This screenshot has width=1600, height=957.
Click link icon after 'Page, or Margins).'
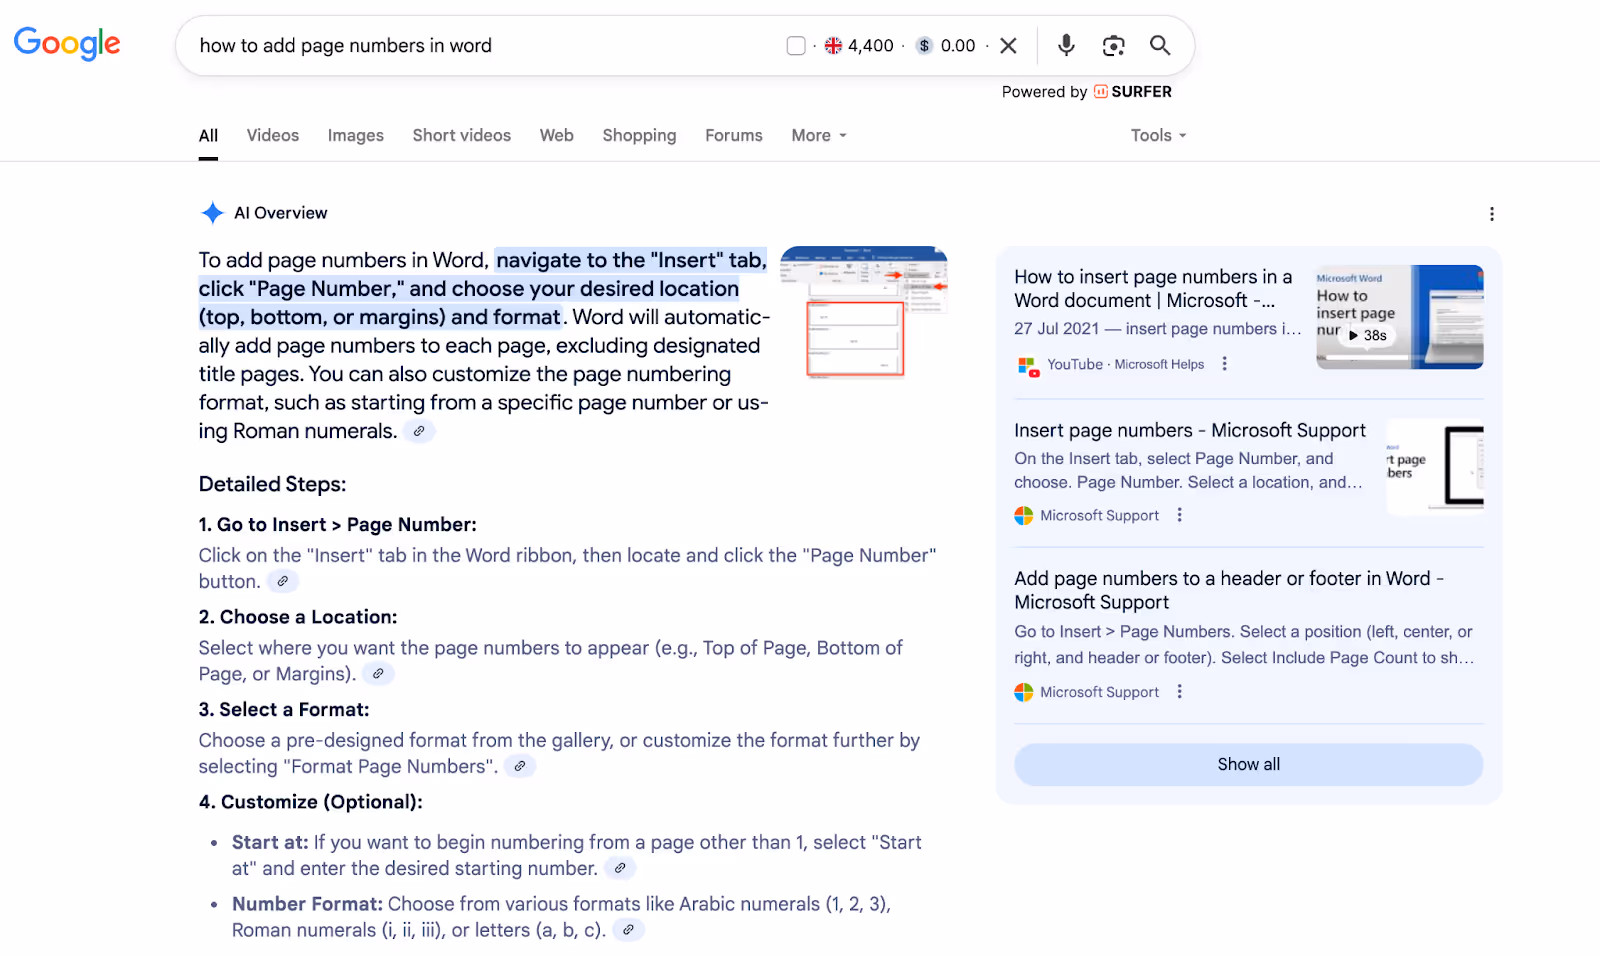click(x=378, y=674)
